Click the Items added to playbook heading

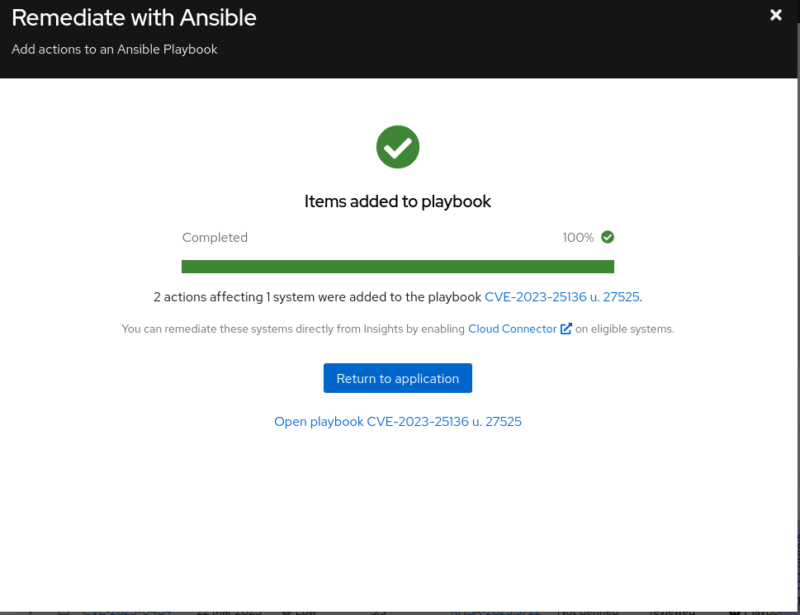pos(398,201)
